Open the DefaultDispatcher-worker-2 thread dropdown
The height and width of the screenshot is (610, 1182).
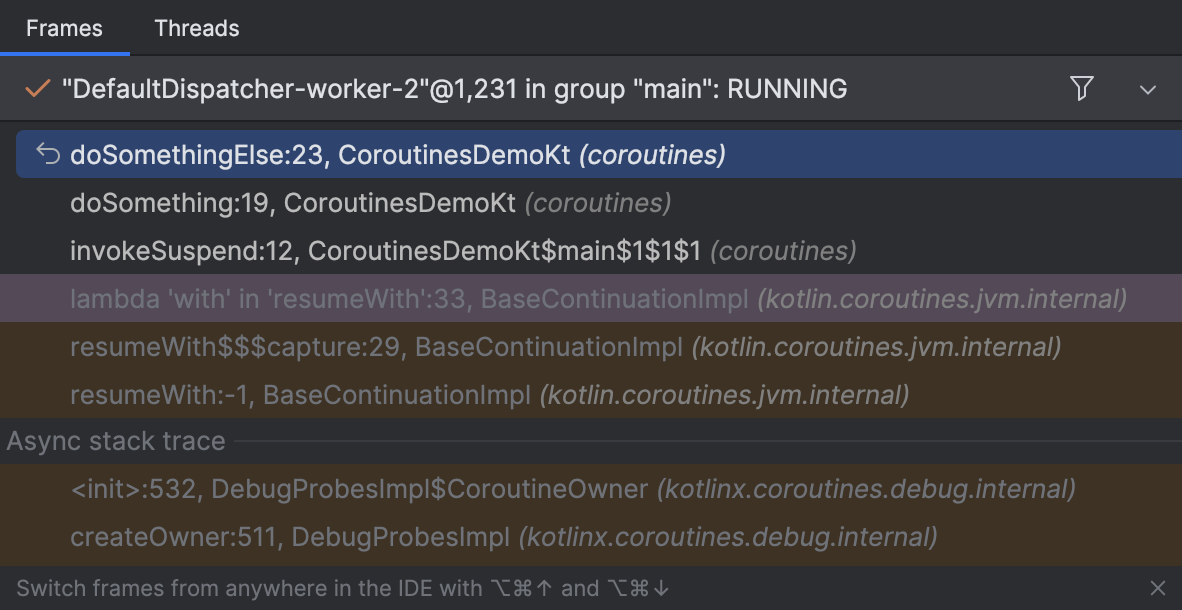coord(1147,88)
